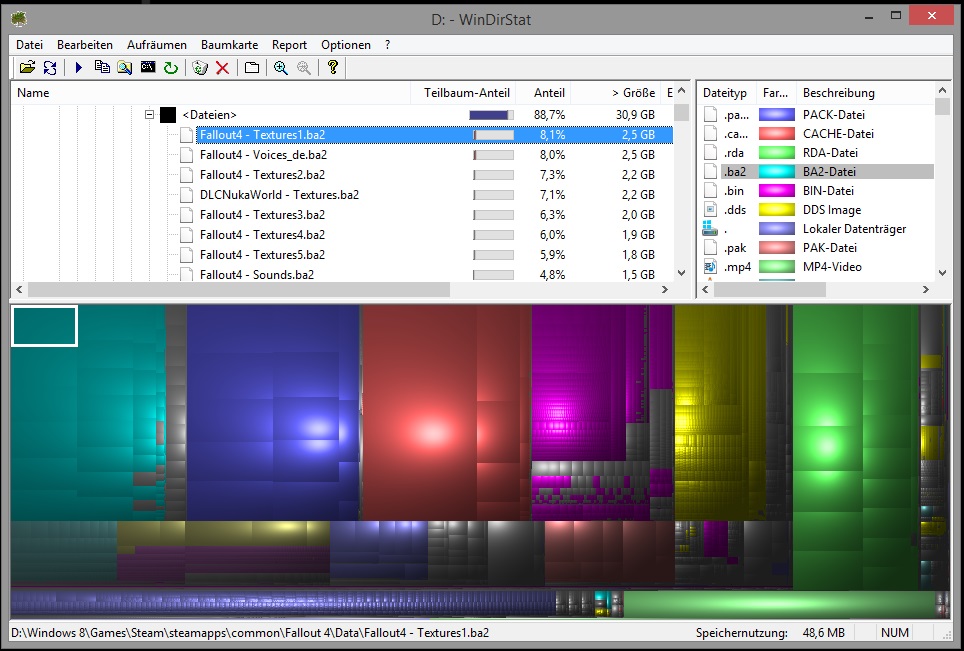Click the yellow DDS Image color swatch
Image resolution: width=964 pixels, height=651 pixels.
[x=776, y=210]
